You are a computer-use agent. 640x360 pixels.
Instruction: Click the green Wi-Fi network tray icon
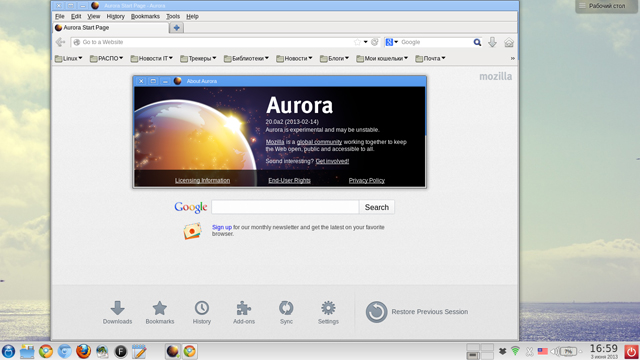(x=516, y=351)
